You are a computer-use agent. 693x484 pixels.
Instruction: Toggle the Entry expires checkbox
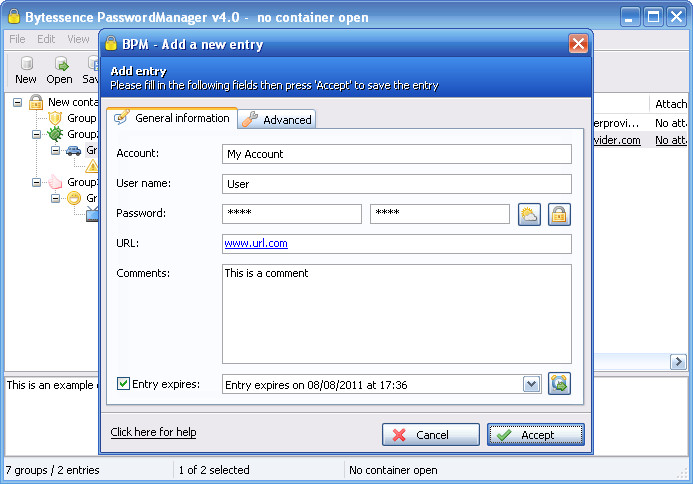(x=123, y=384)
